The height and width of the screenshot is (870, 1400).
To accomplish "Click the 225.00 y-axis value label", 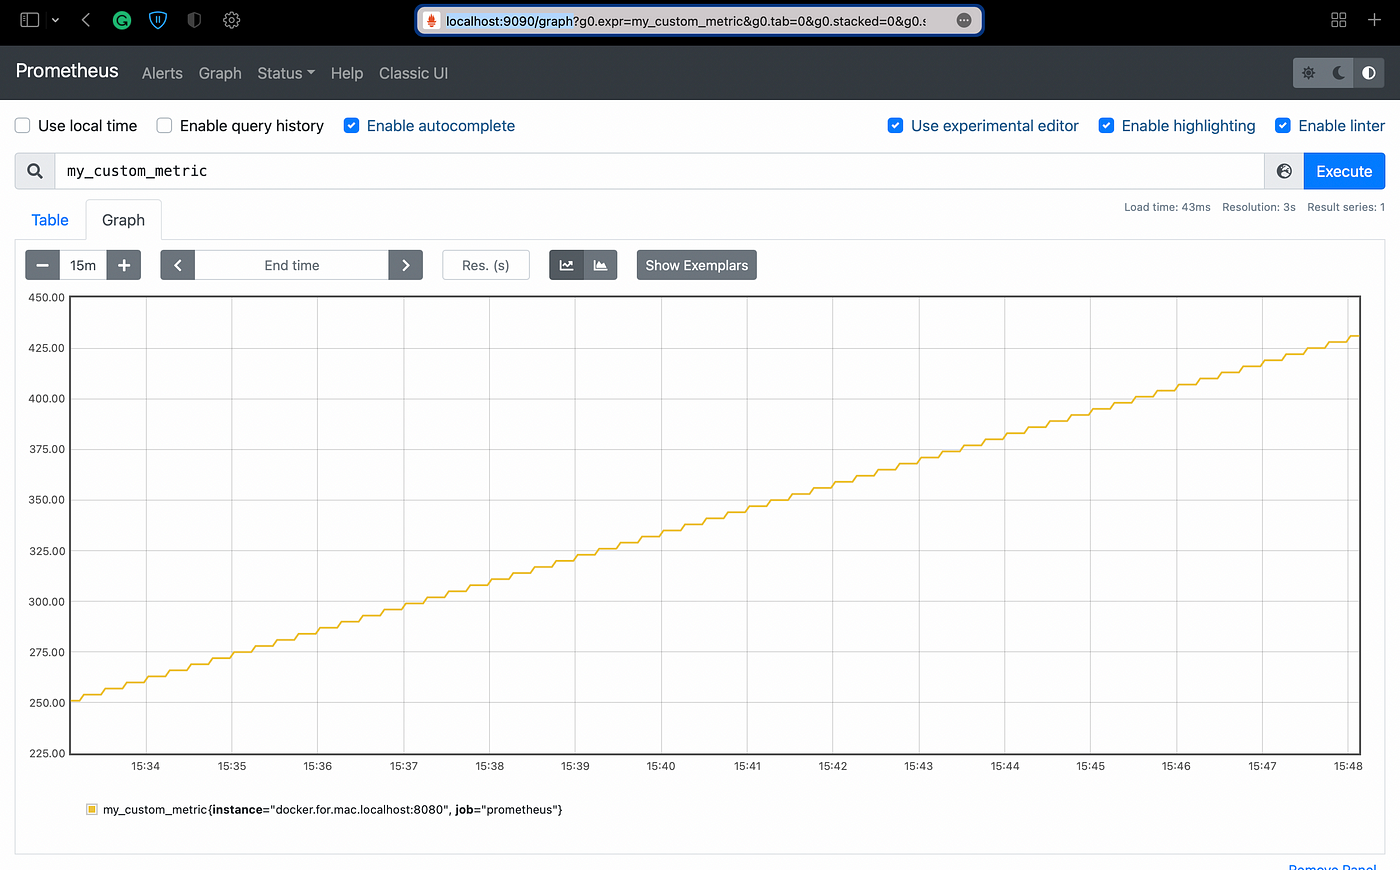I will [47, 753].
